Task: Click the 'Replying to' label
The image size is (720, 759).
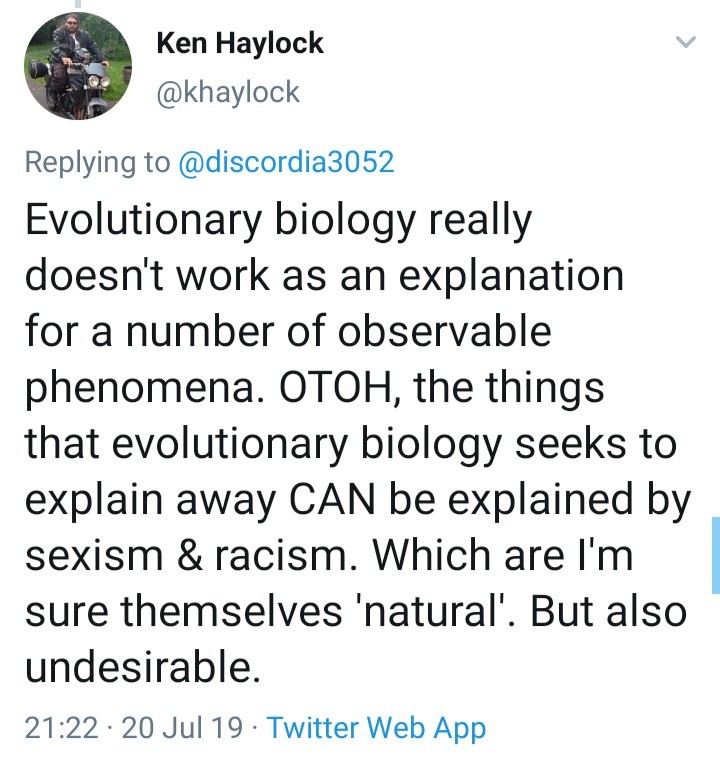Action: pyautogui.click(x=97, y=162)
